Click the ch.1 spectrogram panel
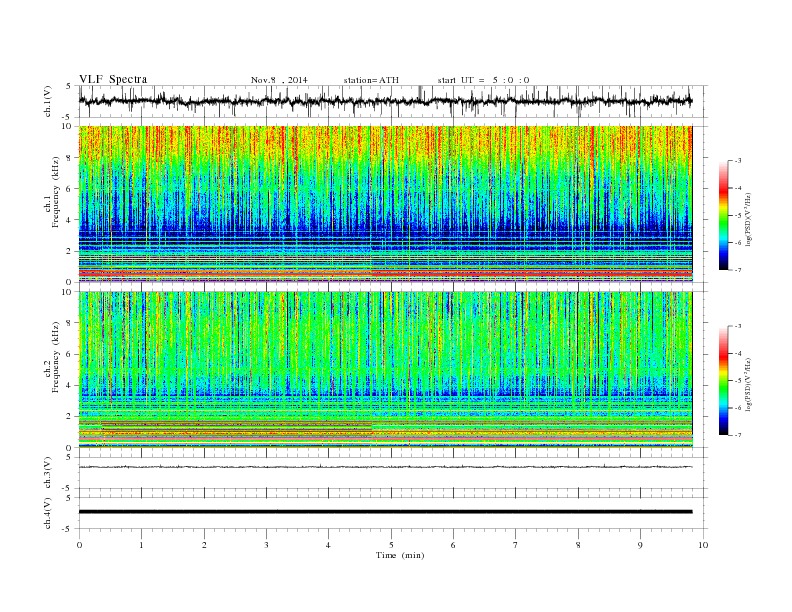 385,204
